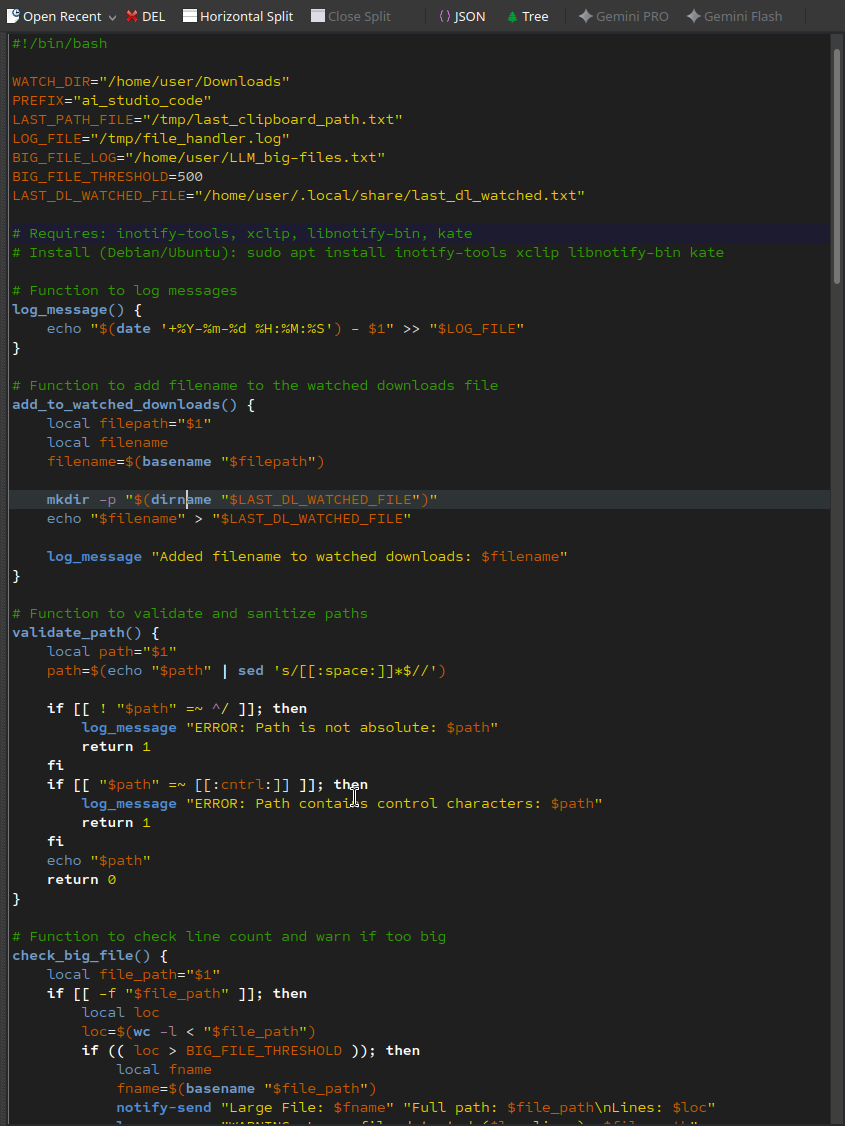Click the 'Added filename to watched downloads' log line

307,557
